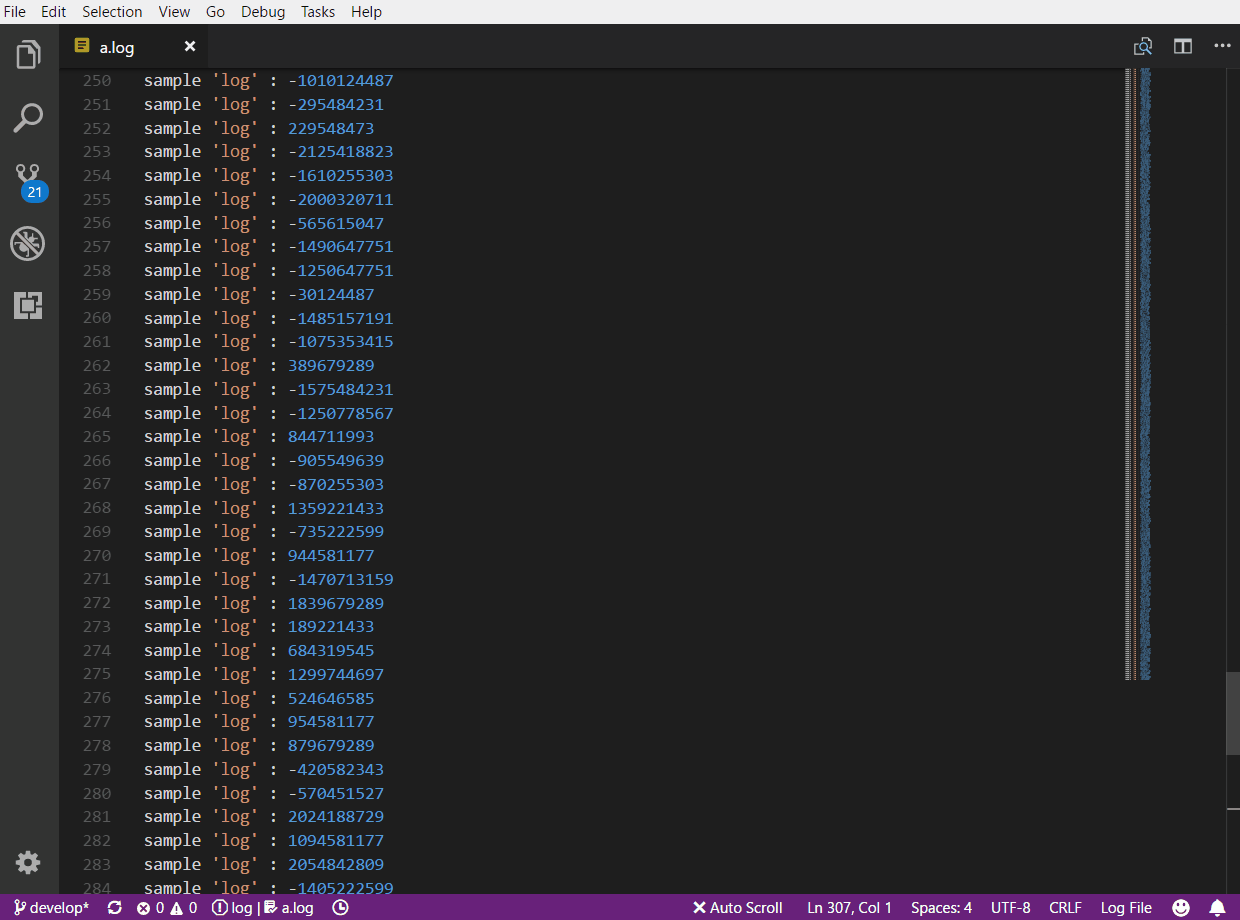The image size is (1240, 920).
Task: Click the feedback smiley icon
Action: point(1181,908)
